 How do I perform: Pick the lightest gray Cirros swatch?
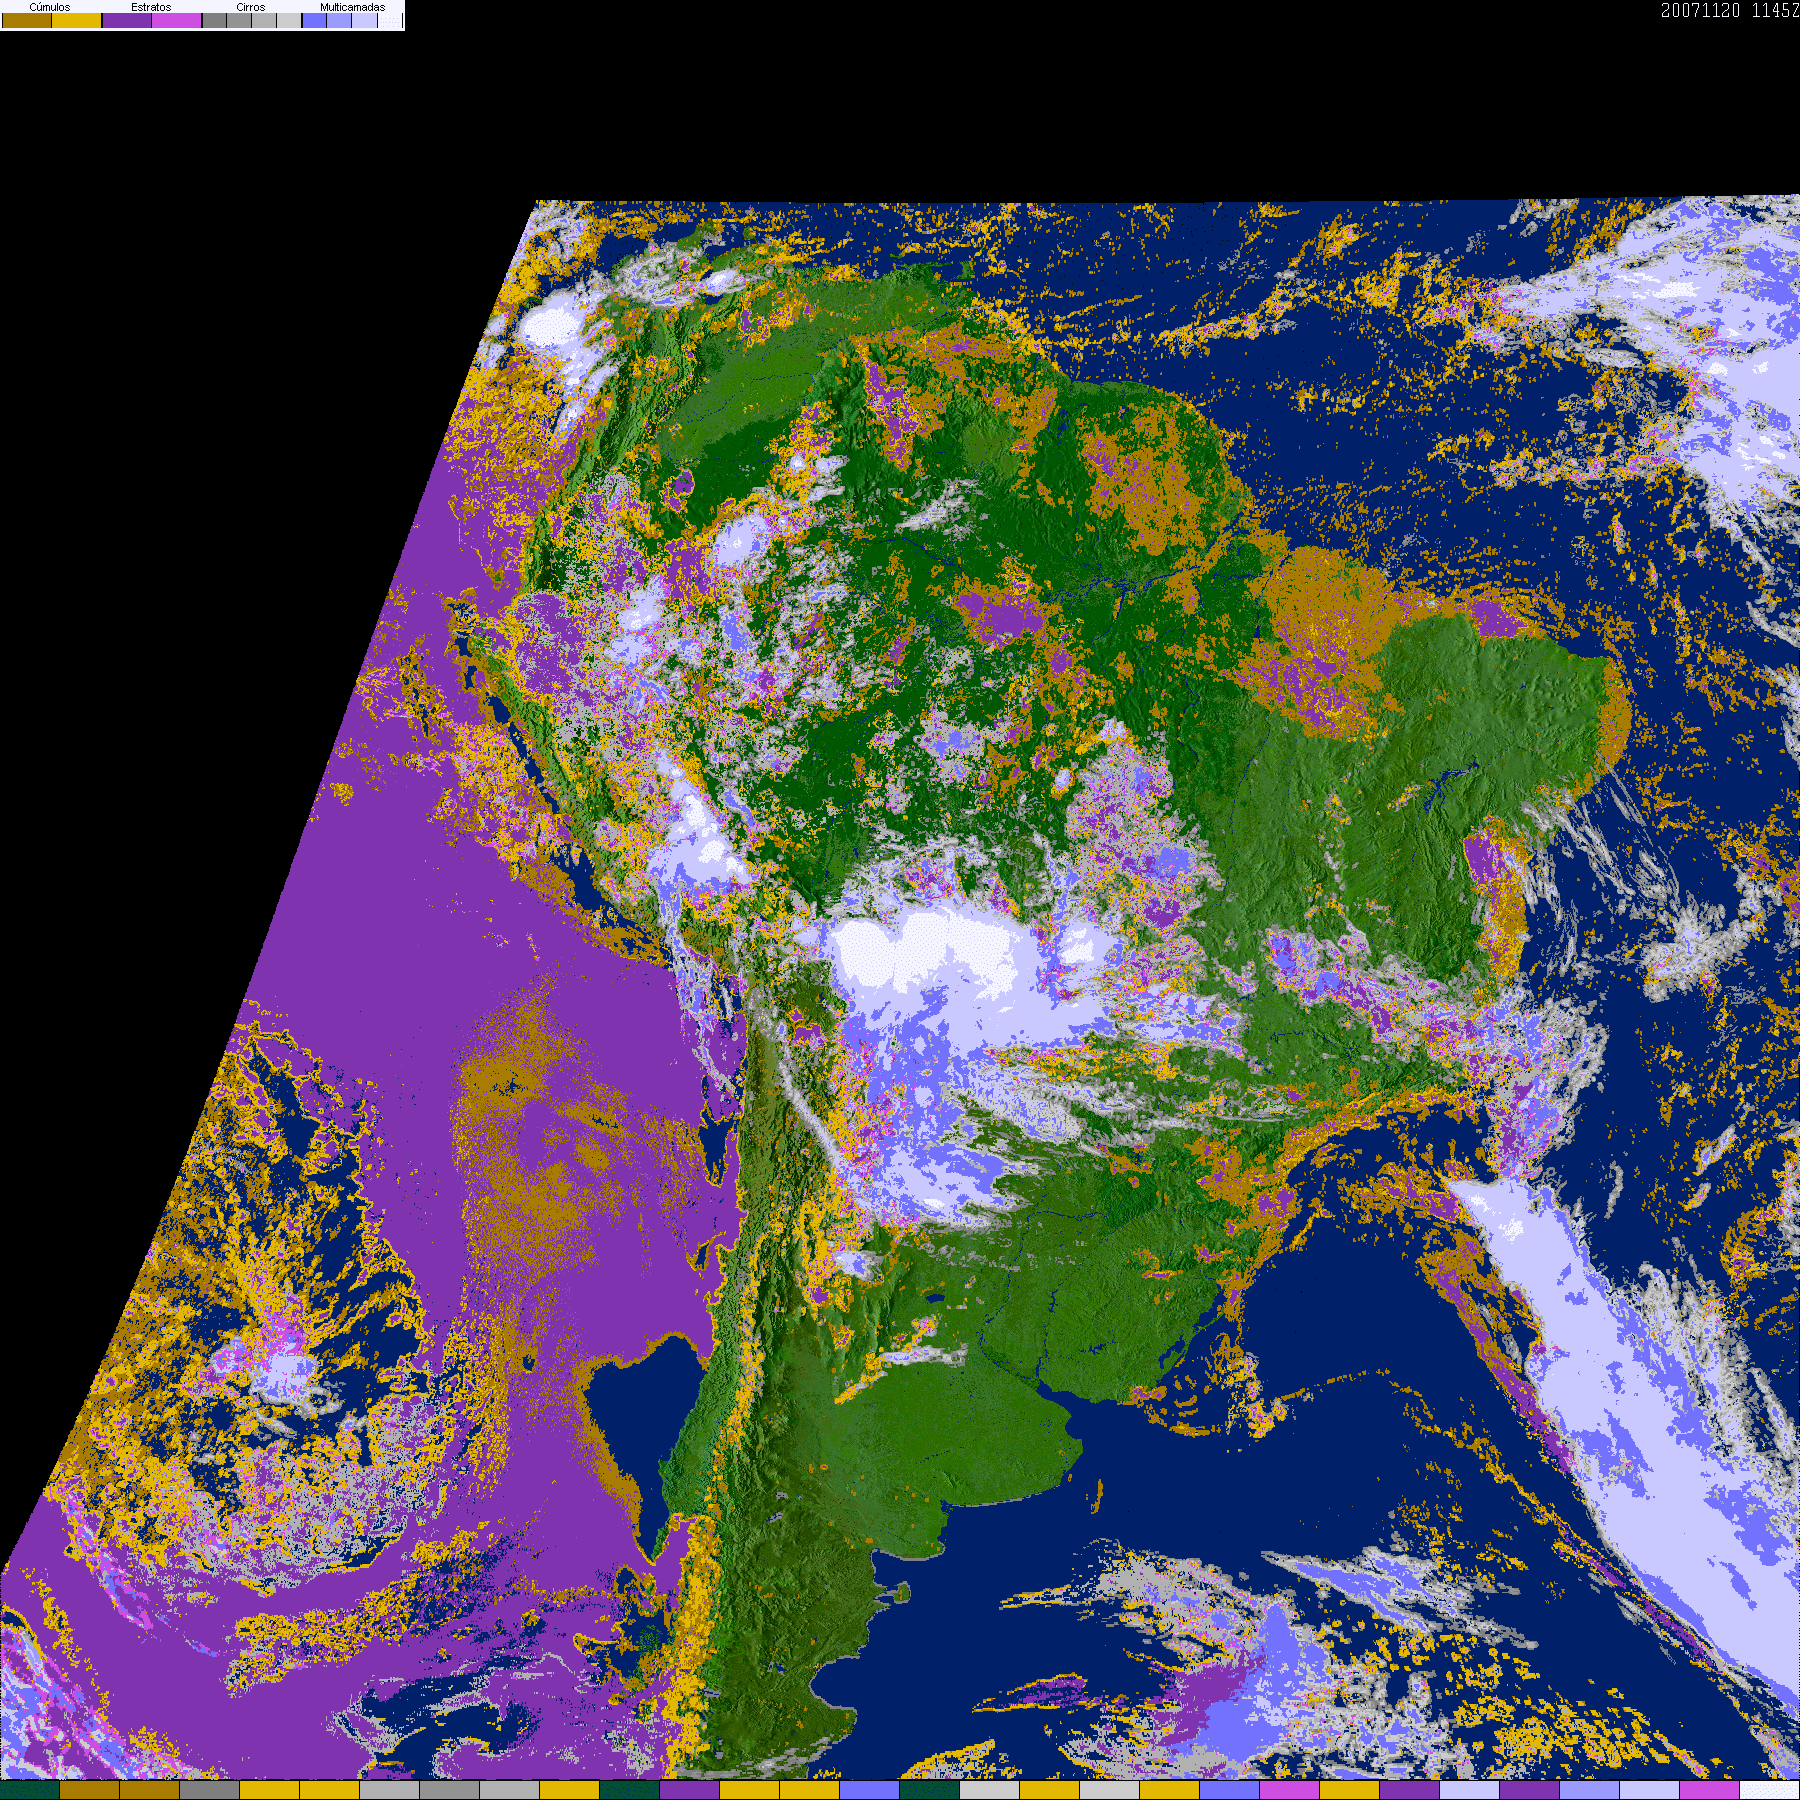tap(289, 20)
